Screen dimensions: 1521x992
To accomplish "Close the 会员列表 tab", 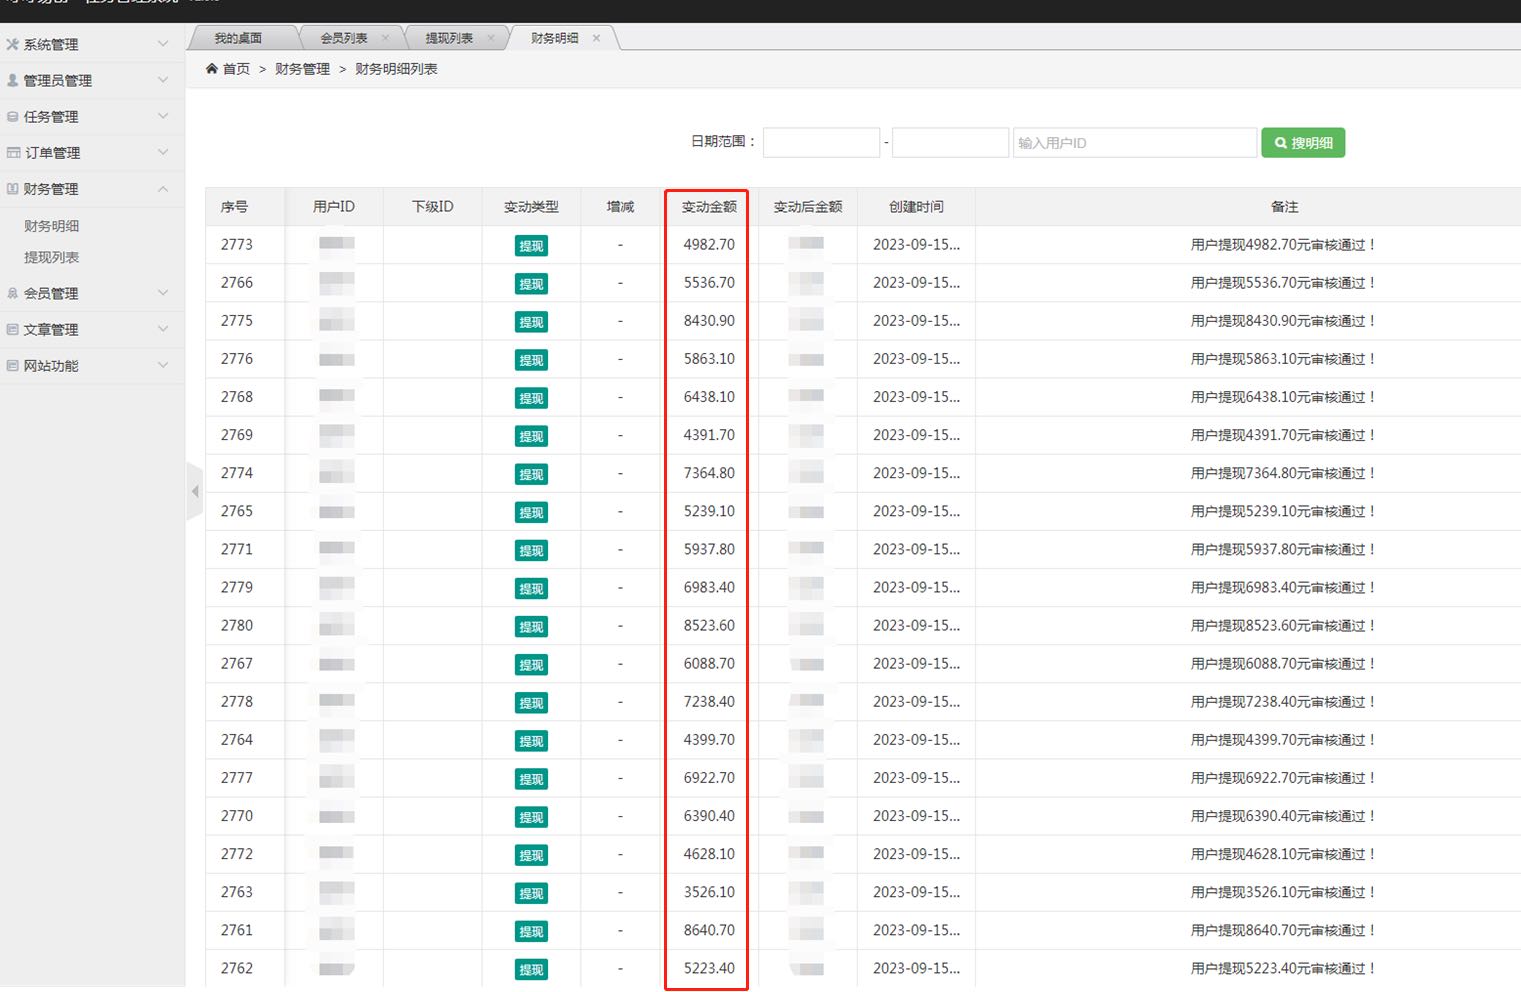I will click(x=385, y=38).
